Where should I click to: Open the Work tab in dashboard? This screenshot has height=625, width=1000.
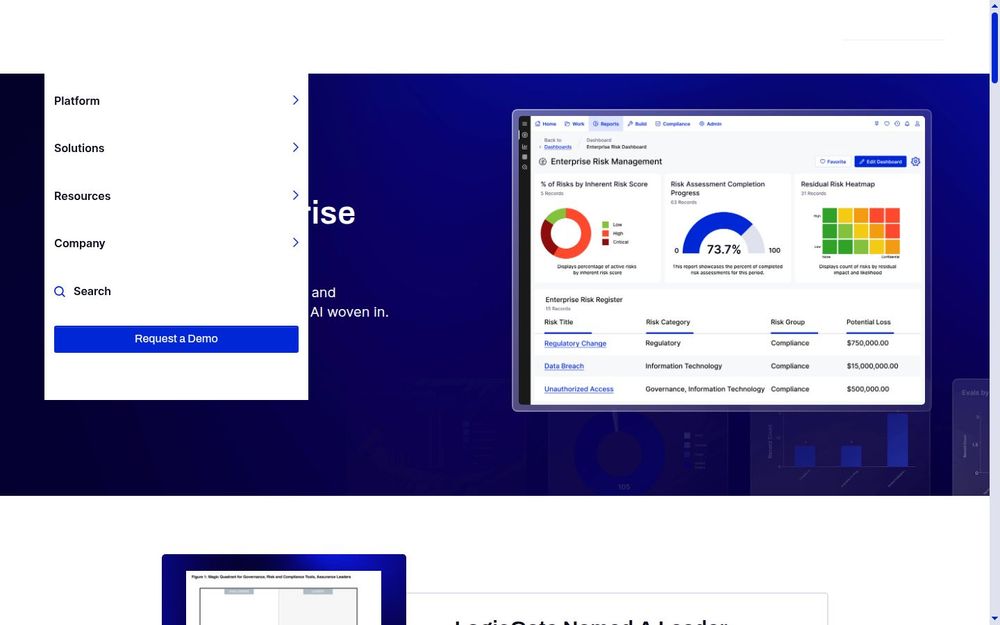(x=574, y=124)
